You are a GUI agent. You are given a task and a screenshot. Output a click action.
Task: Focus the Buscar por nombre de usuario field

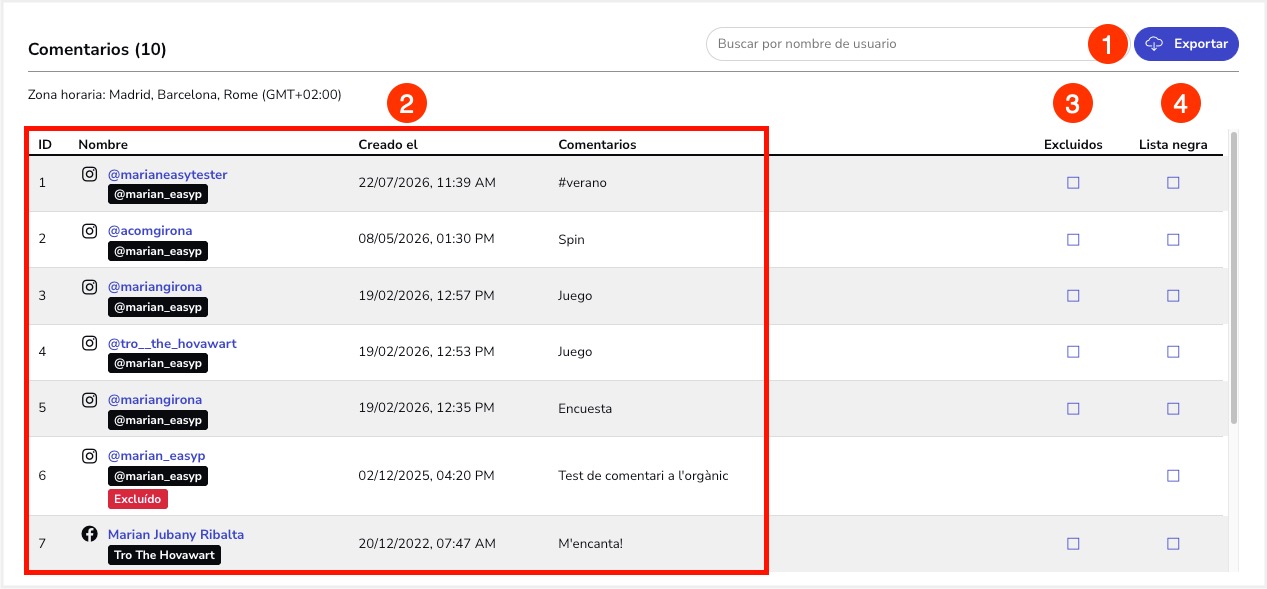point(900,44)
